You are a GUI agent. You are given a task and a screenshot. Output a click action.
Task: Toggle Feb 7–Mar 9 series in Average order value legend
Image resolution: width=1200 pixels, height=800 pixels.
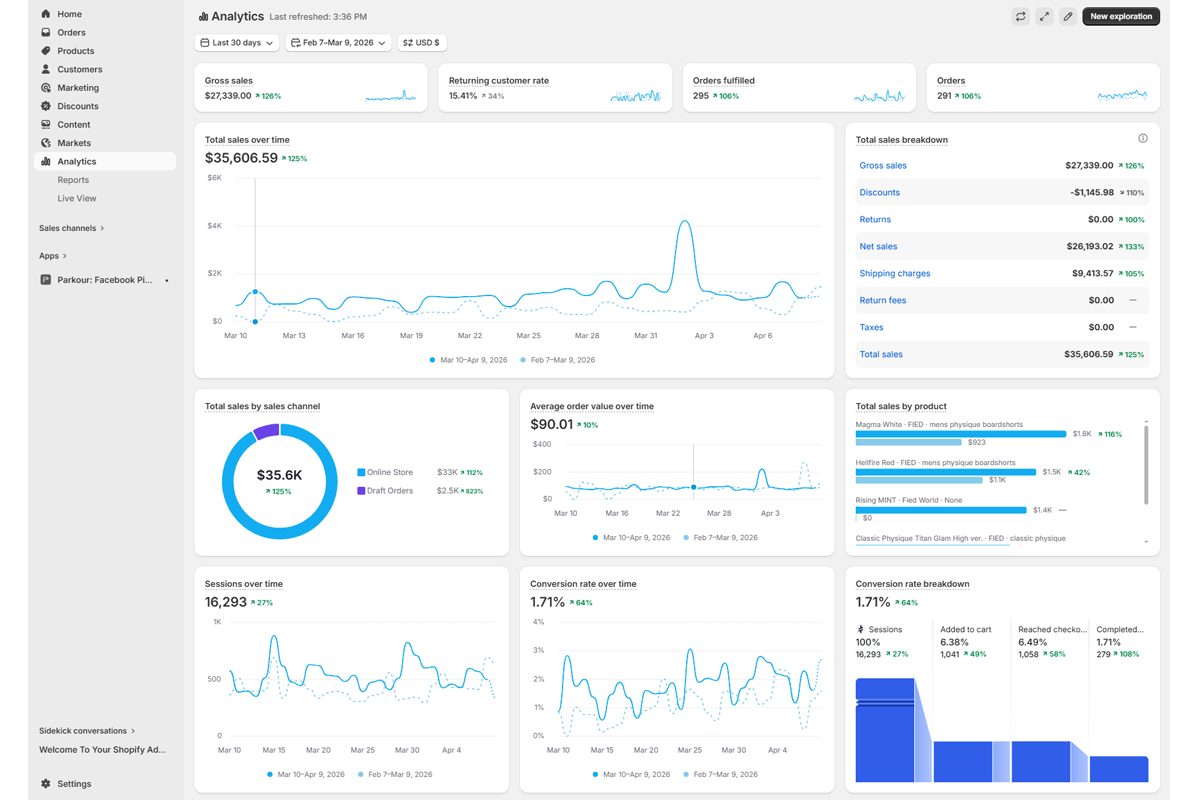coord(720,537)
